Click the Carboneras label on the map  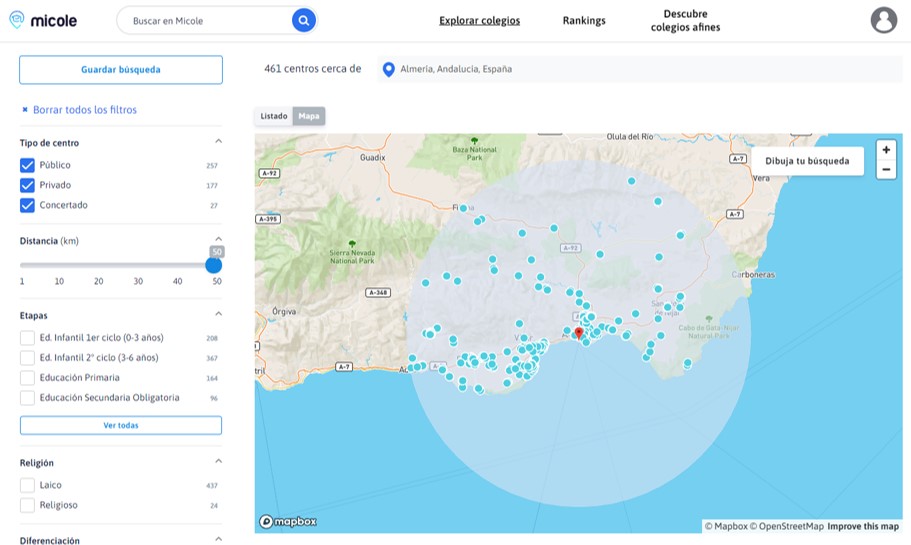click(x=753, y=274)
